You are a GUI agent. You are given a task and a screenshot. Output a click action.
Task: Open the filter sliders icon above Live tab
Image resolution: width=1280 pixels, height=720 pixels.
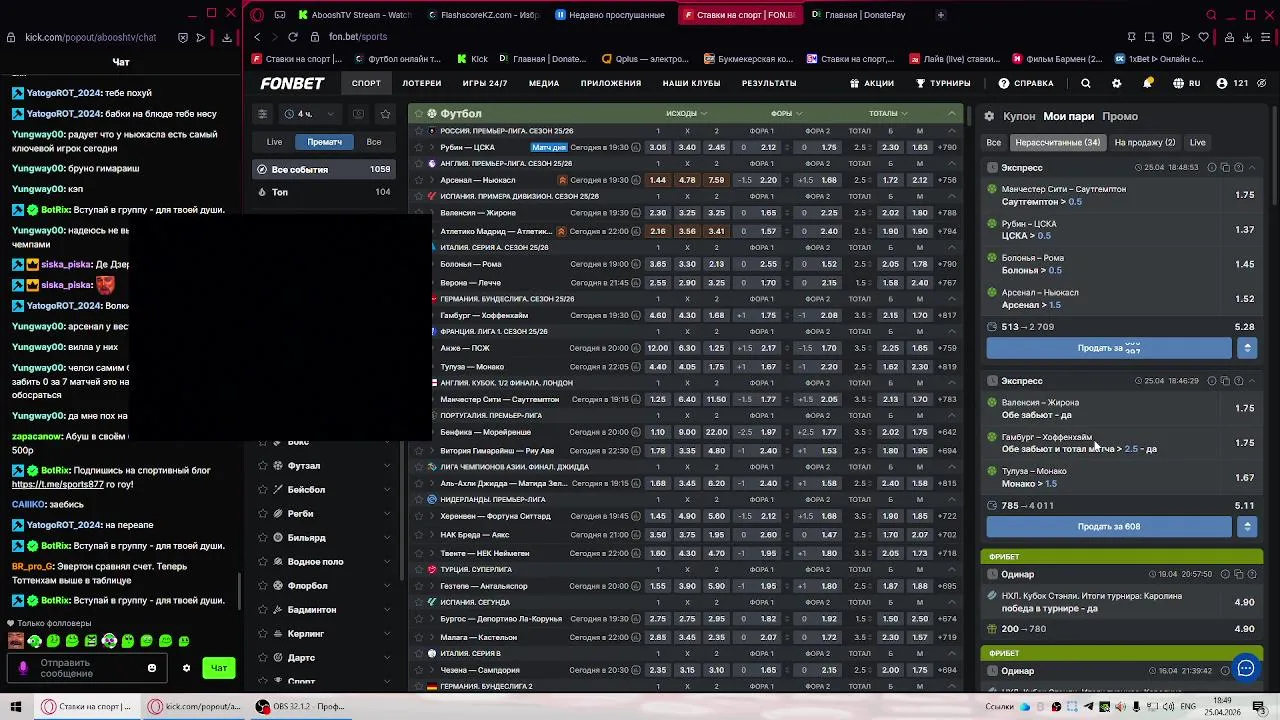point(262,114)
